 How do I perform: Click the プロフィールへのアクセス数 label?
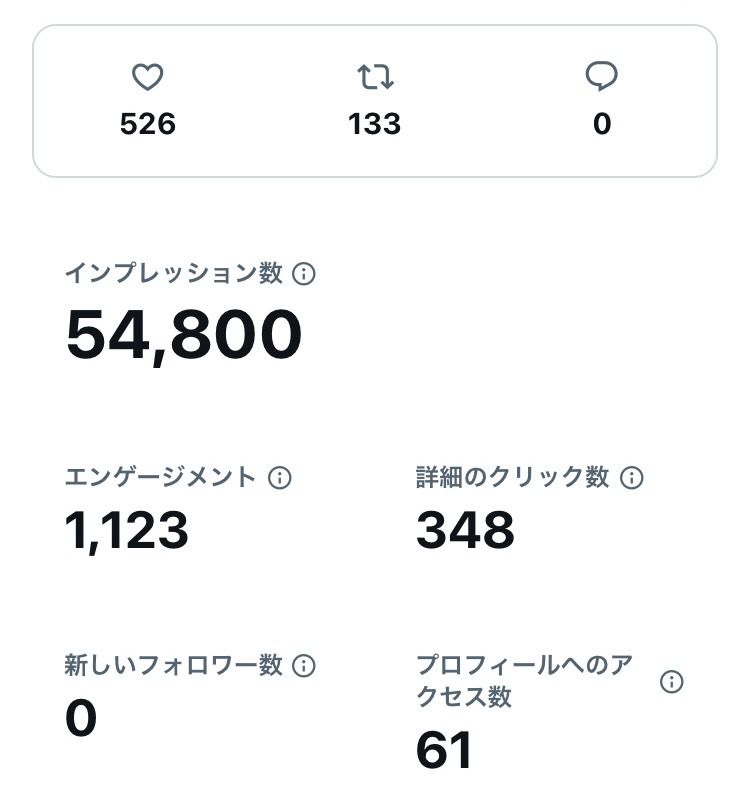click(x=524, y=681)
